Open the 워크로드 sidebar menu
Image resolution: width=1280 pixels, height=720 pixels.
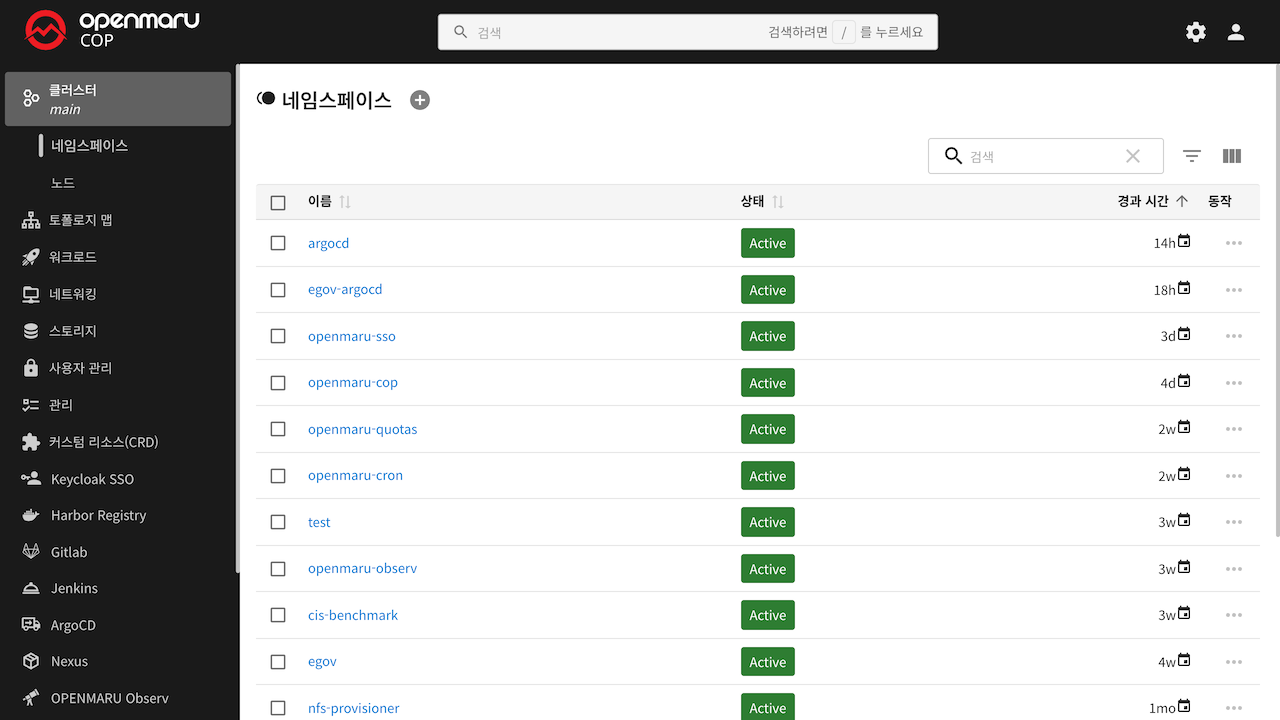coord(73,257)
